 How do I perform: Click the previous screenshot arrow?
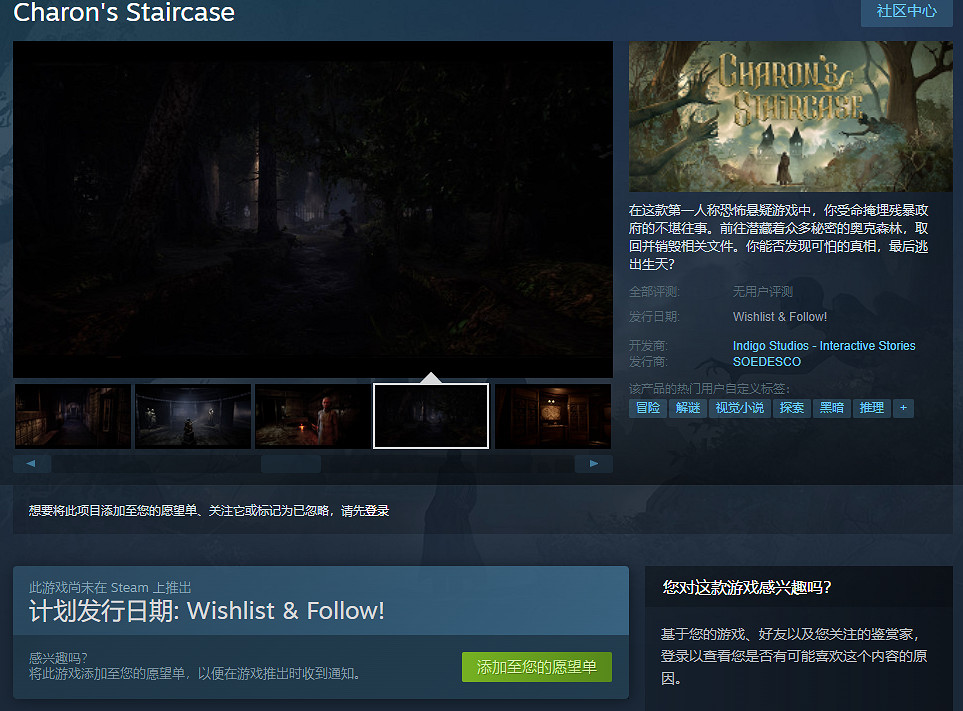pos(31,463)
